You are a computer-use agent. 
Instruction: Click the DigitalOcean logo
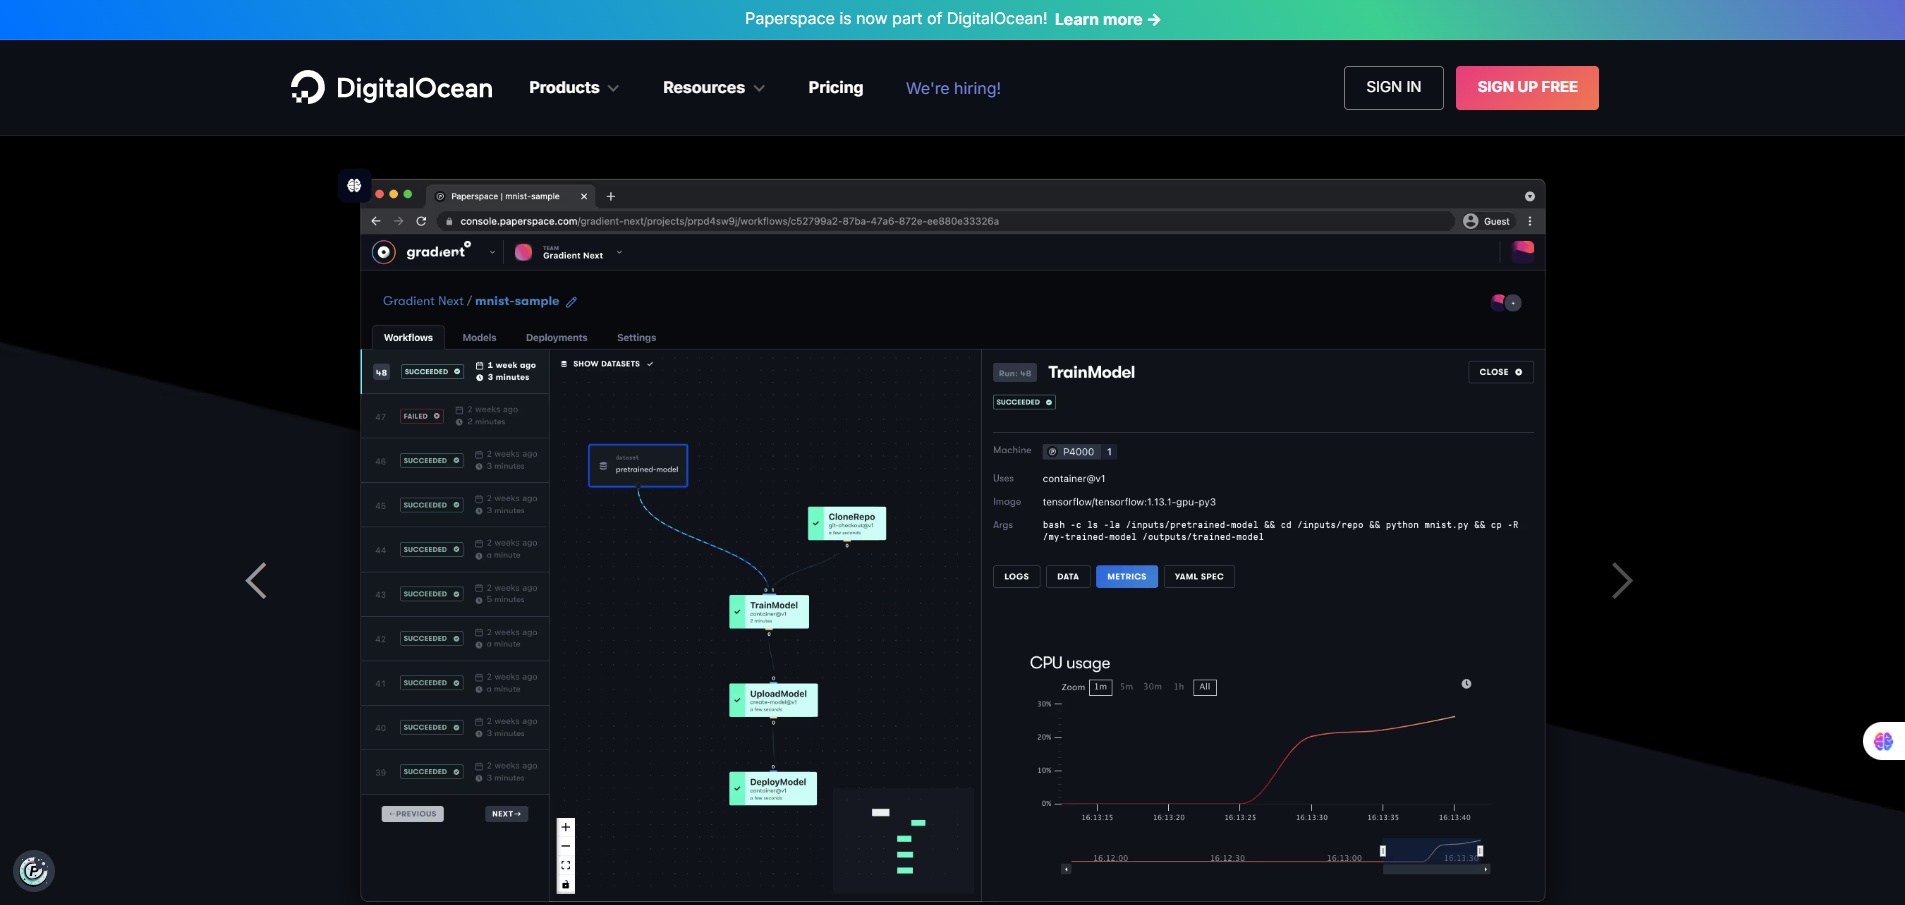(x=391, y=88)
